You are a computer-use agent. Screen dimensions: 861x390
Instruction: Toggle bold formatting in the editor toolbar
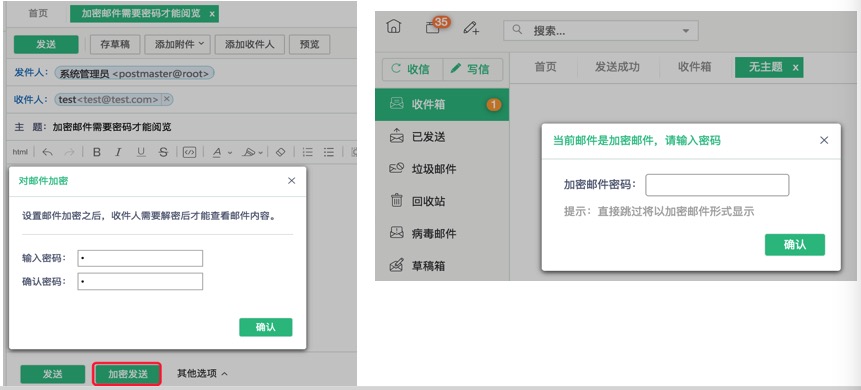pos(97,152)
